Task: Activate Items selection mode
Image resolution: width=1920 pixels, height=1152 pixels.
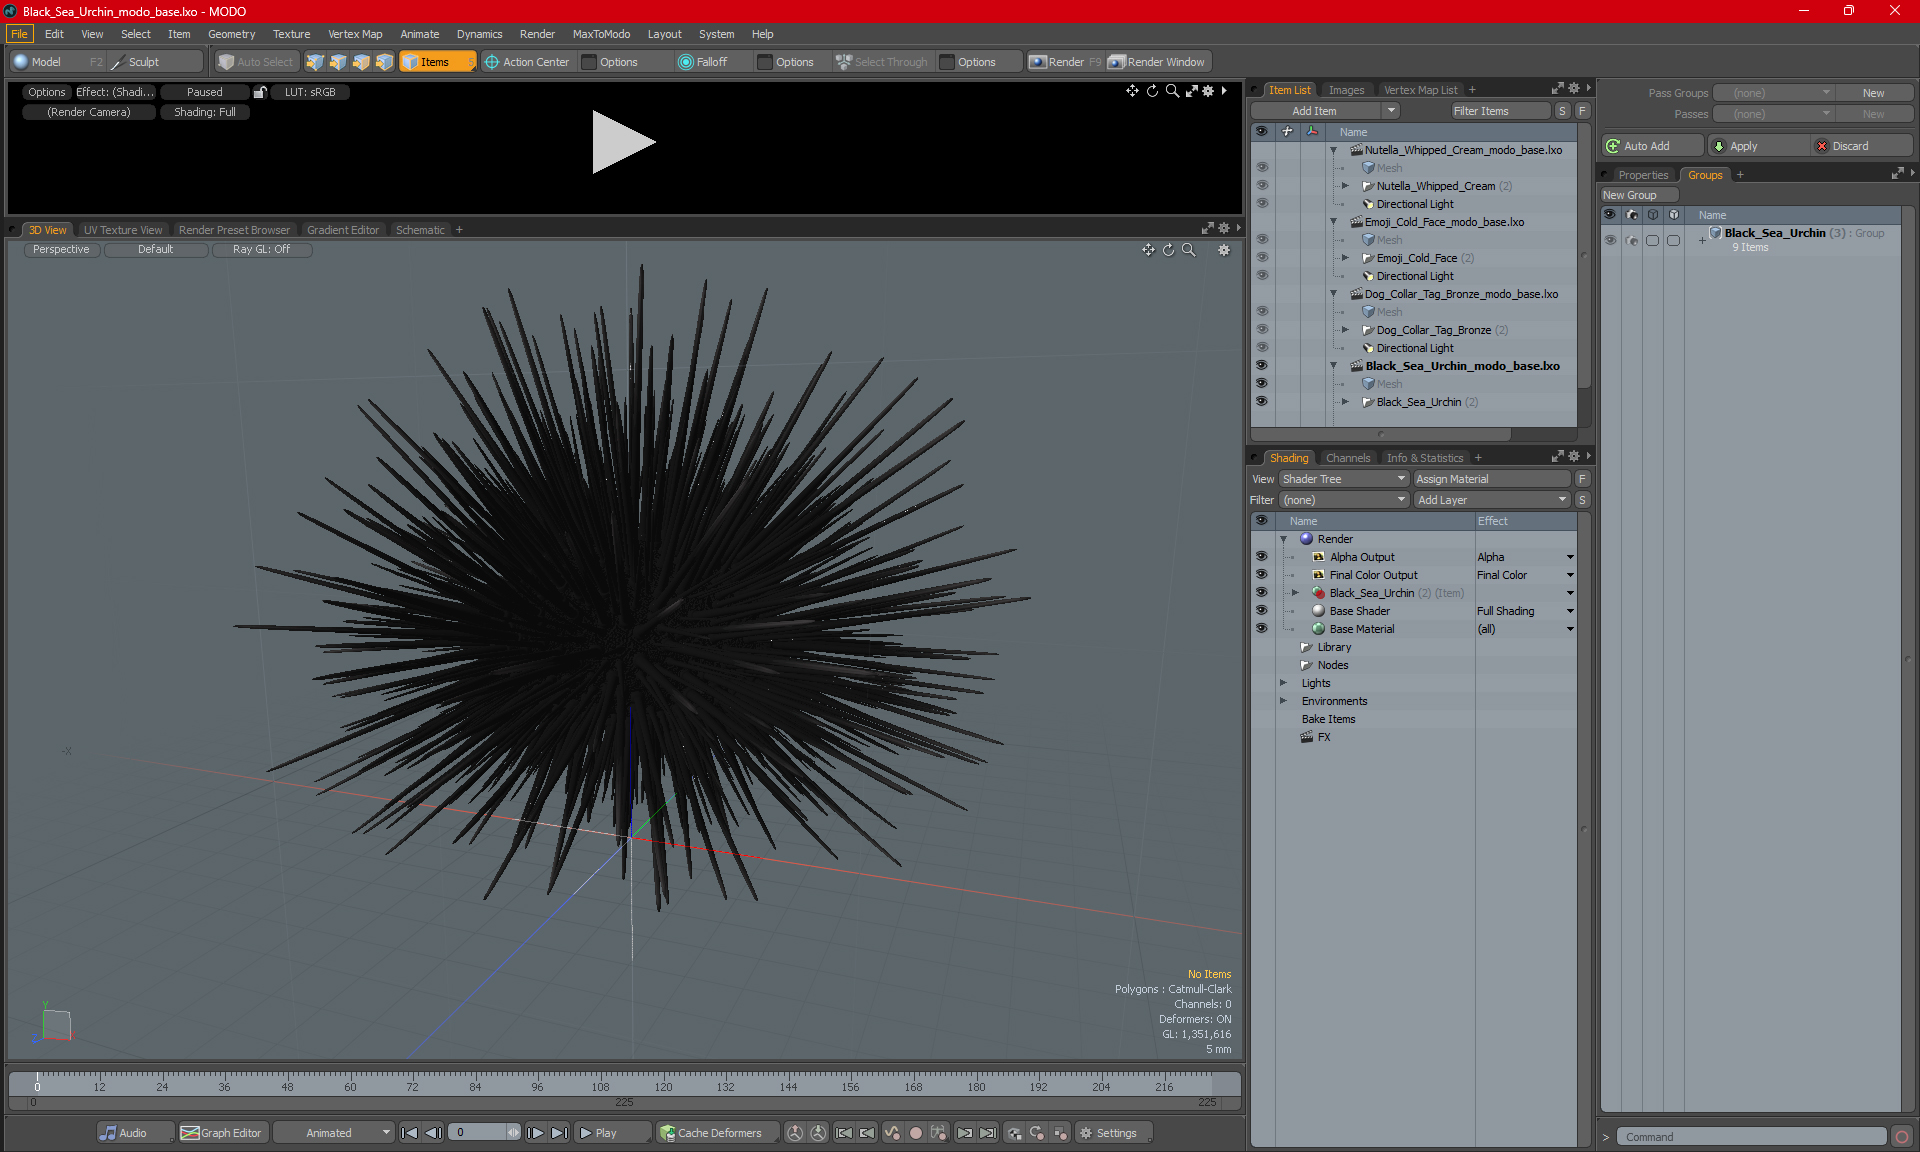Action: 437,62
